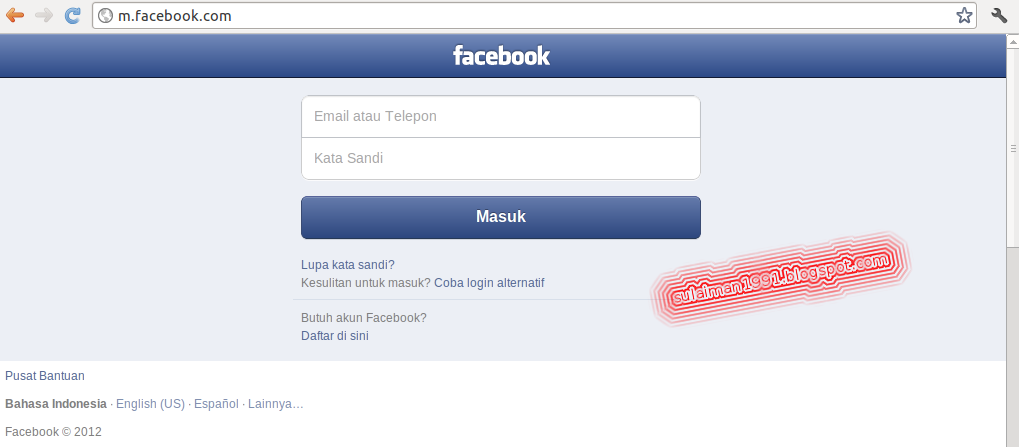Click the browser back arrow
The image size is (1019, 447).
tap(14, 15)
